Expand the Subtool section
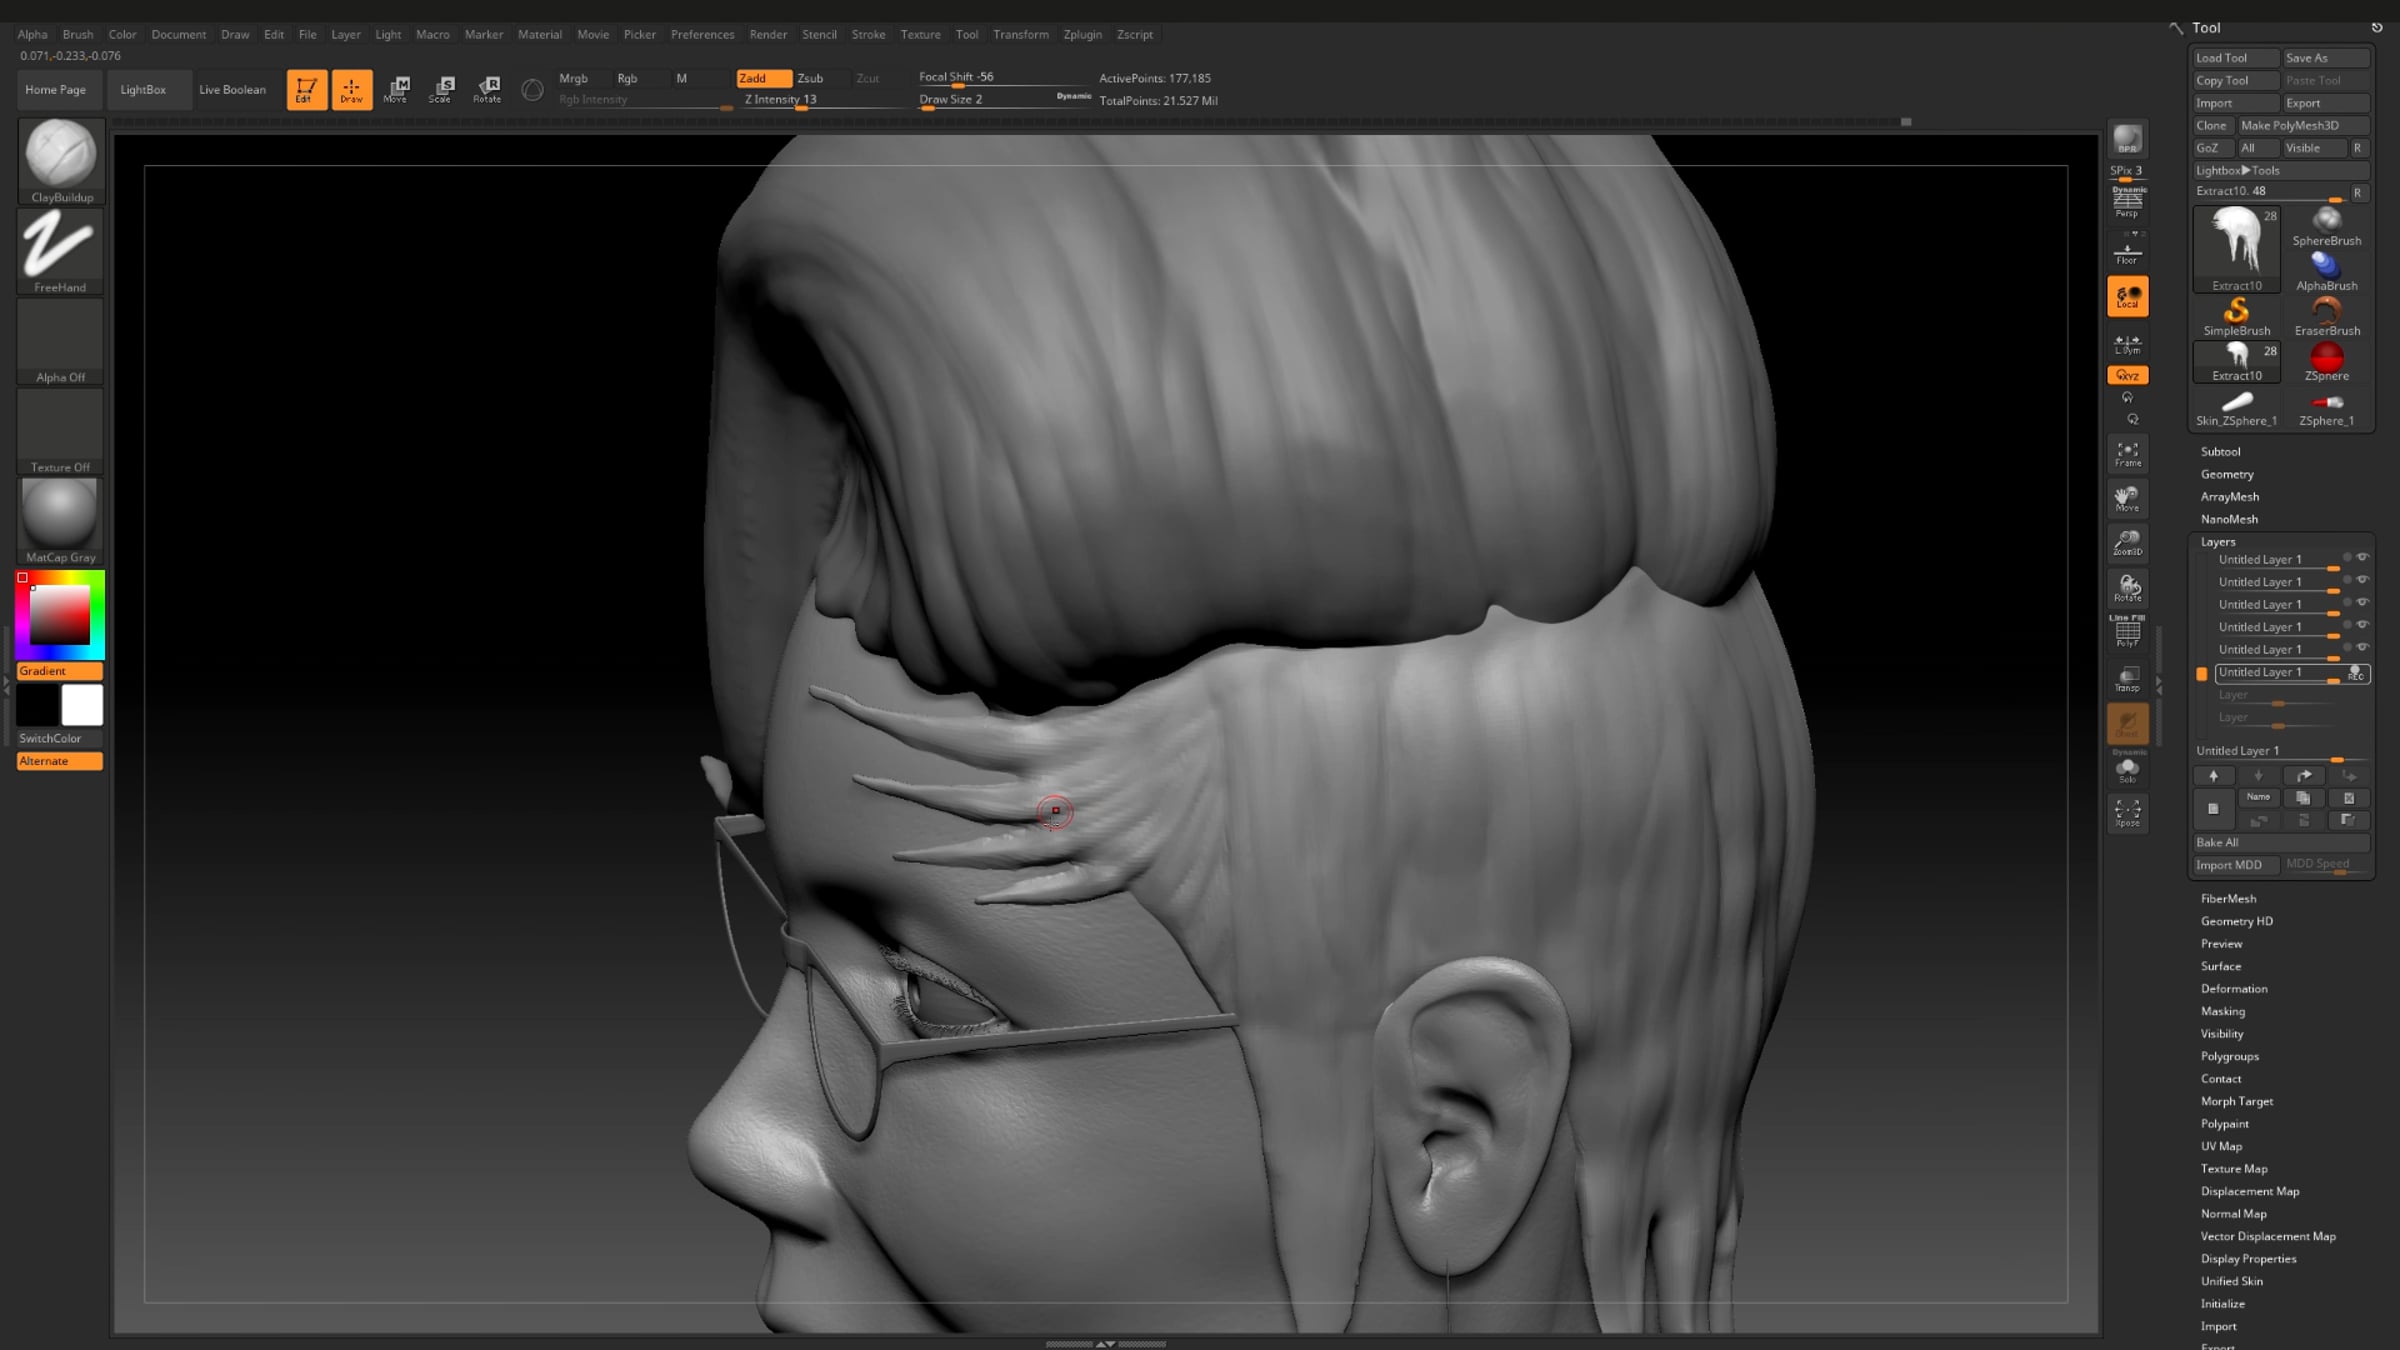Image resolution: width=2400 pixels, height=1350 pixels. coord(2220,452)
